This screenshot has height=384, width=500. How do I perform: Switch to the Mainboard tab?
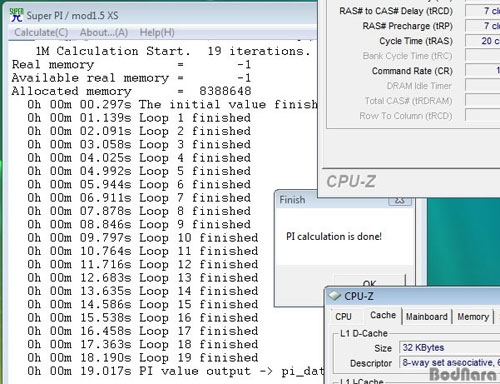427,317
